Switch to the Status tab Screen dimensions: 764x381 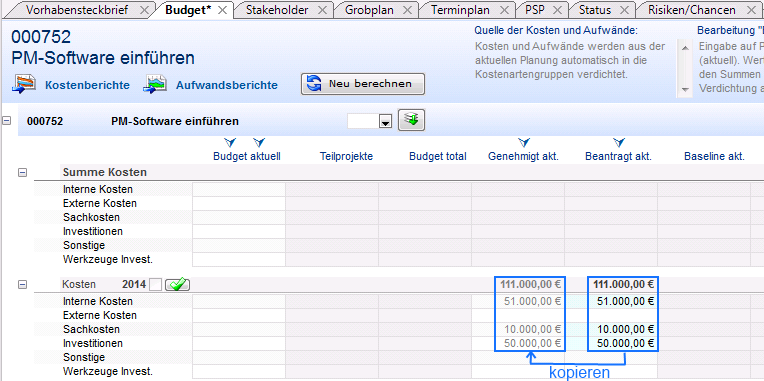click(x=595, y=10)
